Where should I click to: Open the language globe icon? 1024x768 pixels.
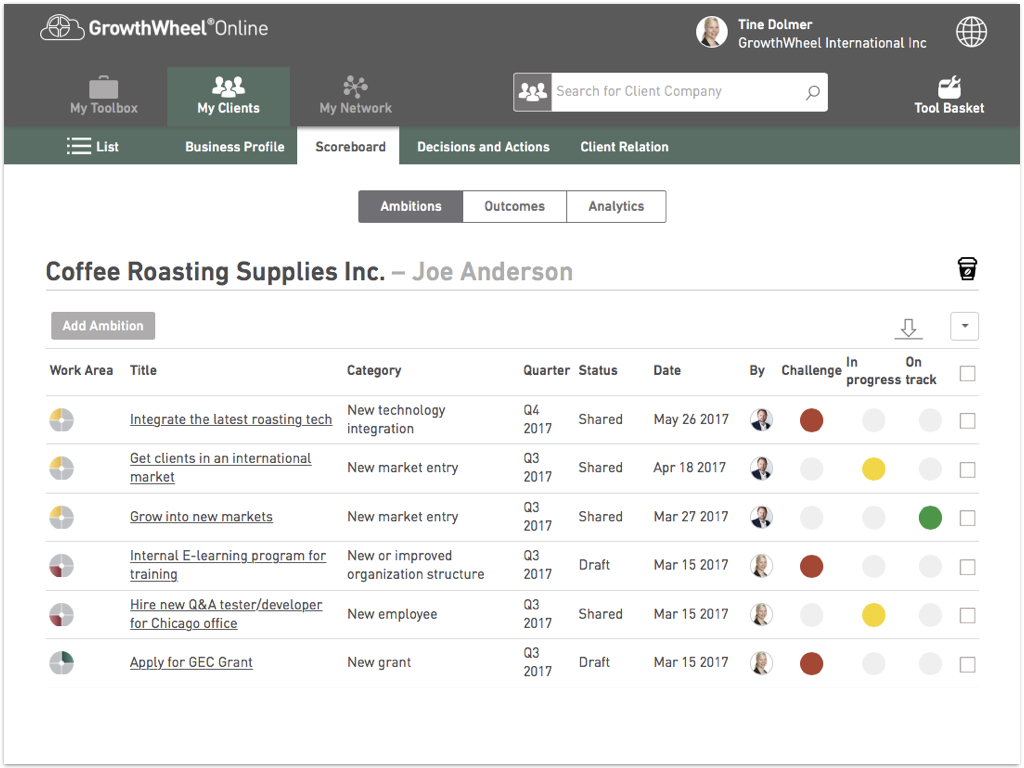click(x=971, y=31)
